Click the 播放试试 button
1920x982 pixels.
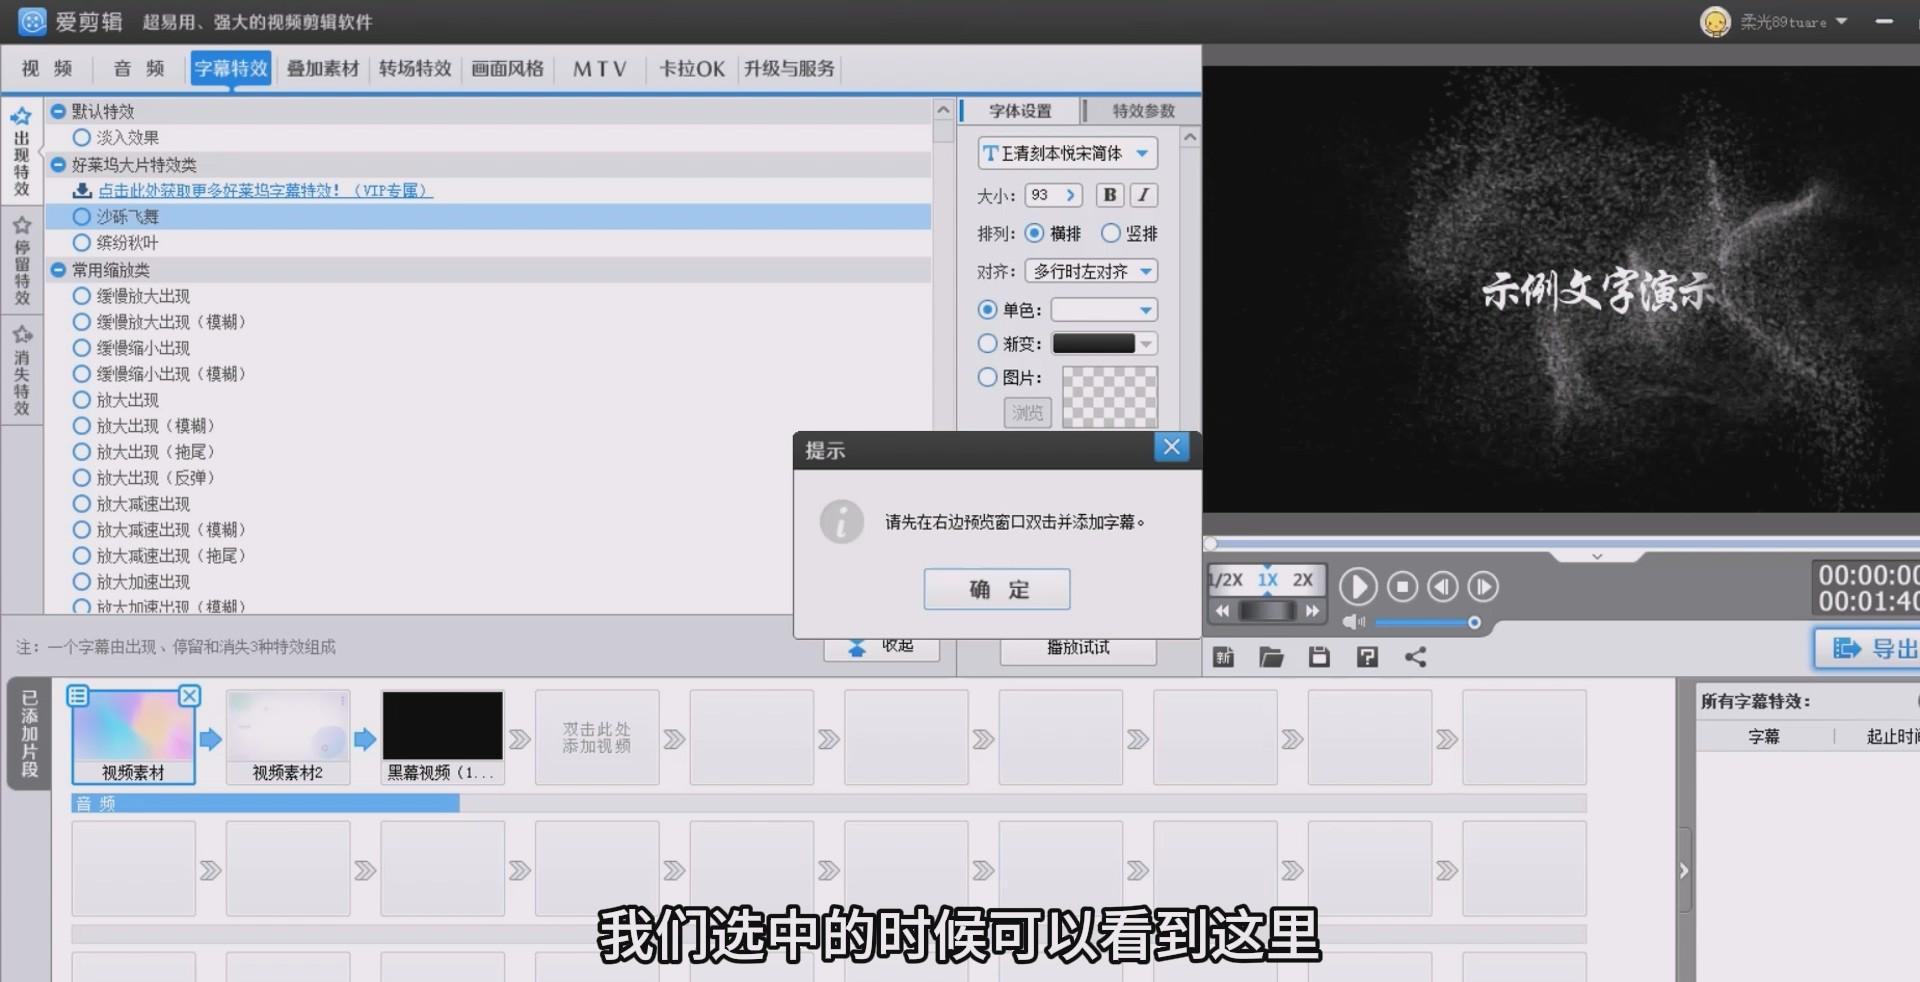1078,648
